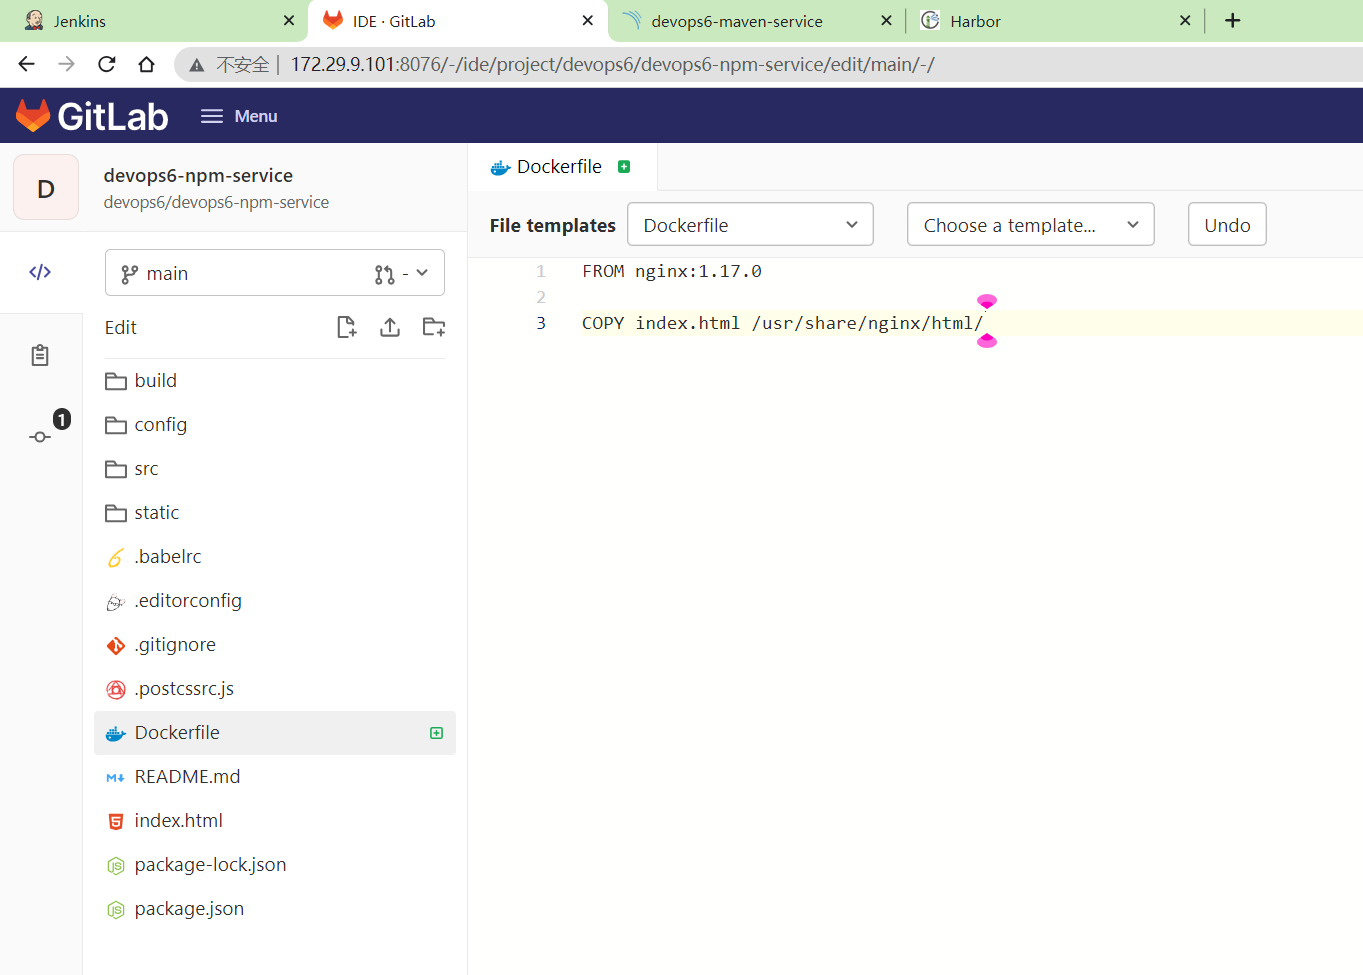Open the Dockerfile file template type dropdown
The width and height of the screenshot is (1363, 975).
(750, 225)
